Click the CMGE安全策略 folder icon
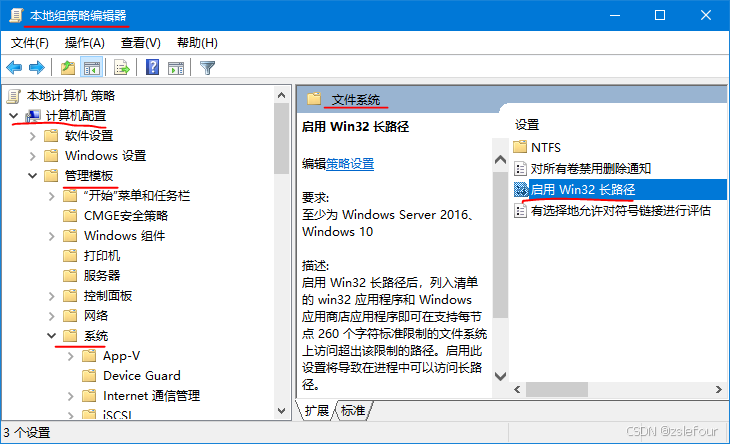 70,215
